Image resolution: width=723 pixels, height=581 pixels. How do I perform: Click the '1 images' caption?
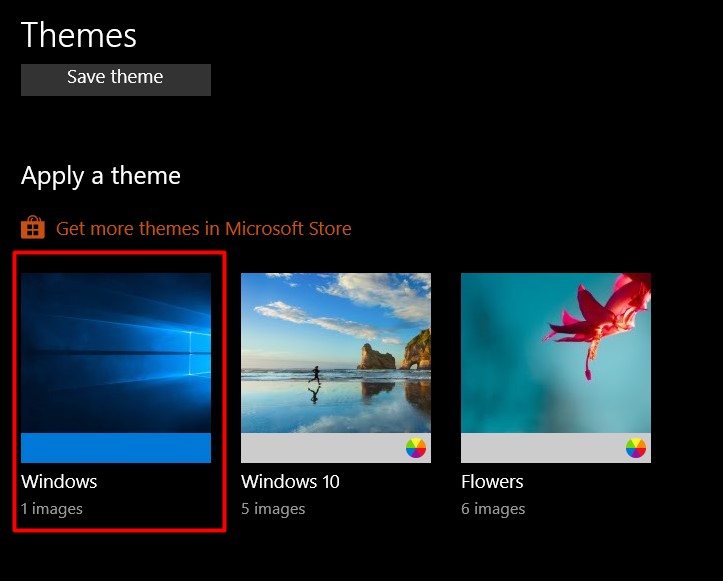point(52,509)
